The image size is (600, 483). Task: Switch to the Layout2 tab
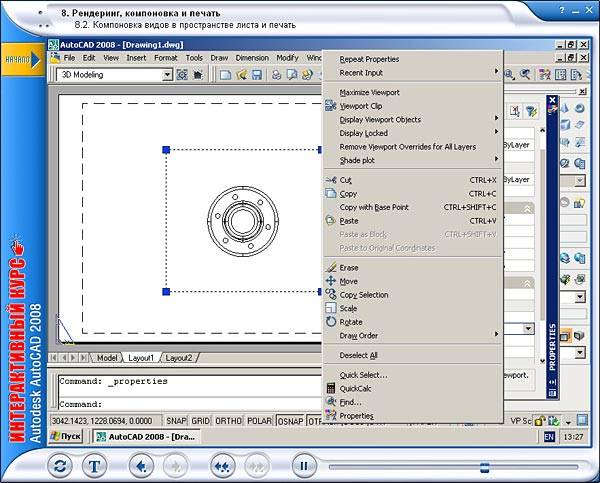point(179,358)
